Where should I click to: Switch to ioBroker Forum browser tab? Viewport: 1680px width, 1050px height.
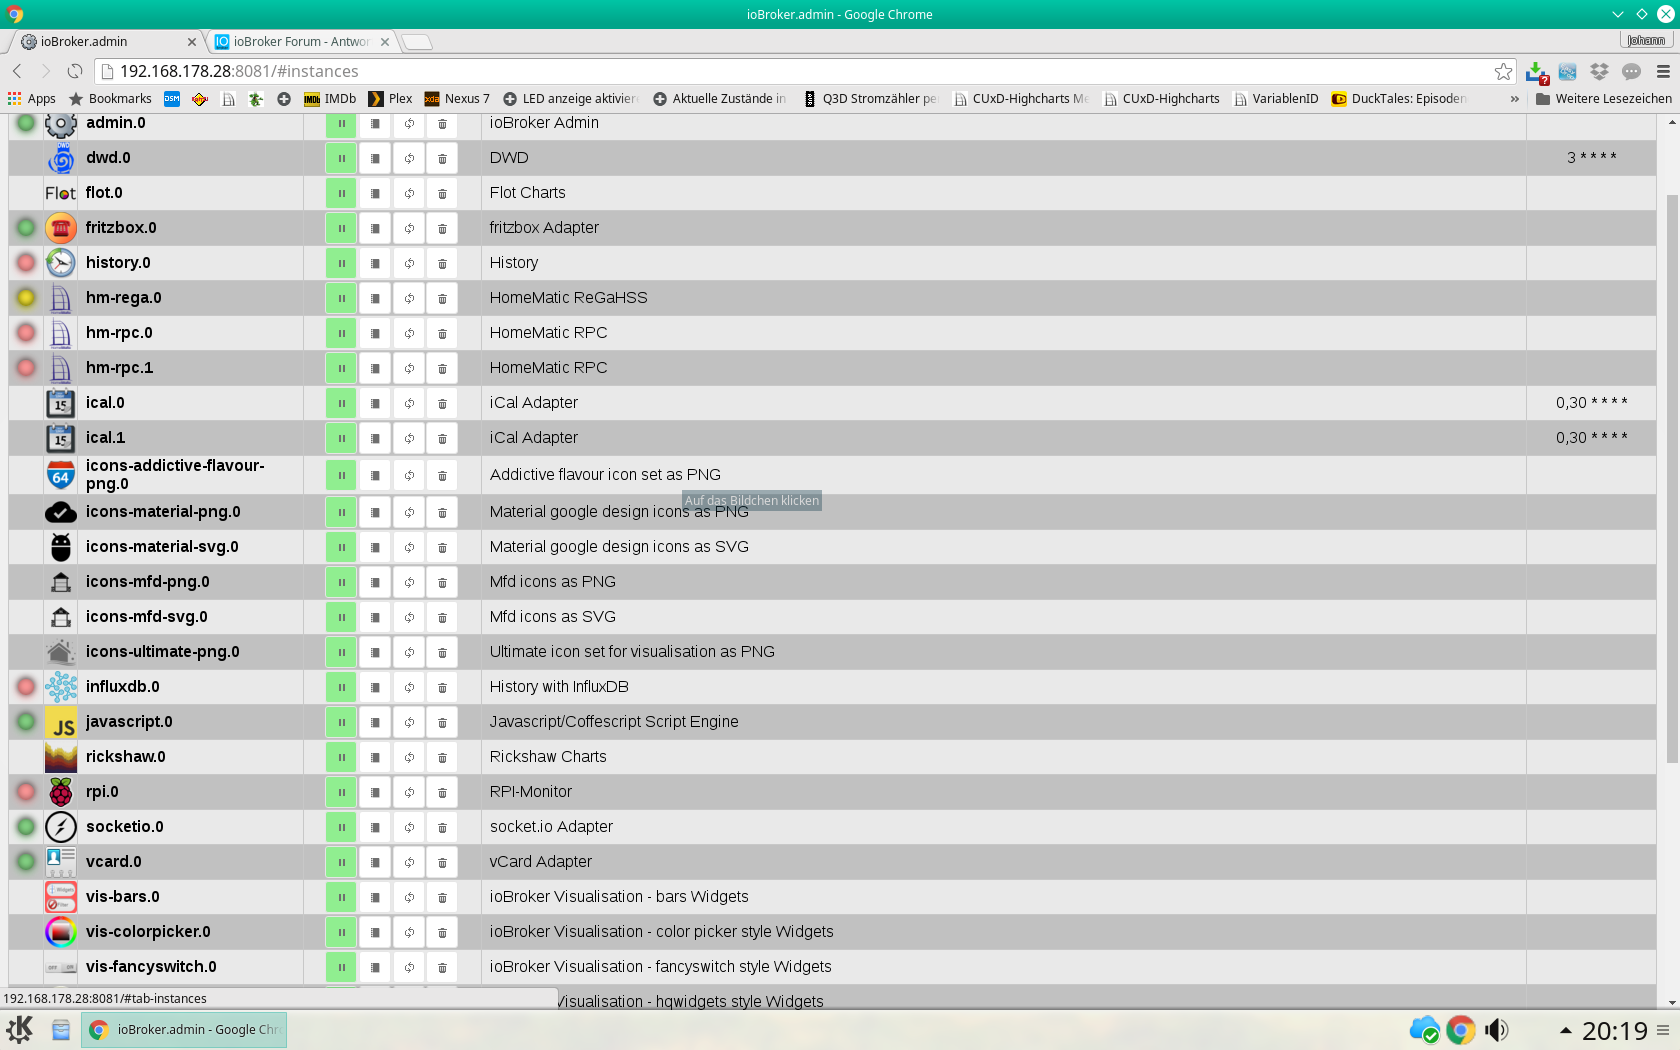[x=301, y=41]
